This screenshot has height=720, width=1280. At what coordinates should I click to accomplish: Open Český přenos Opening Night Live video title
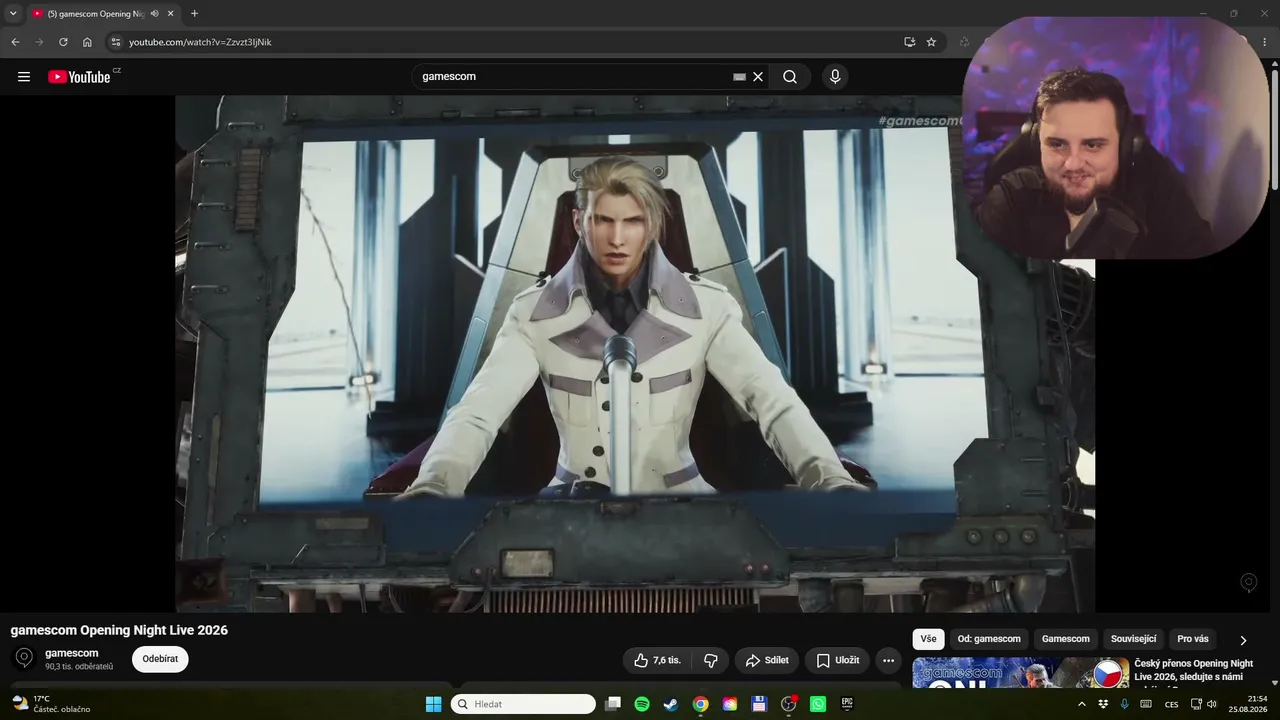(x=1193, y=670)
